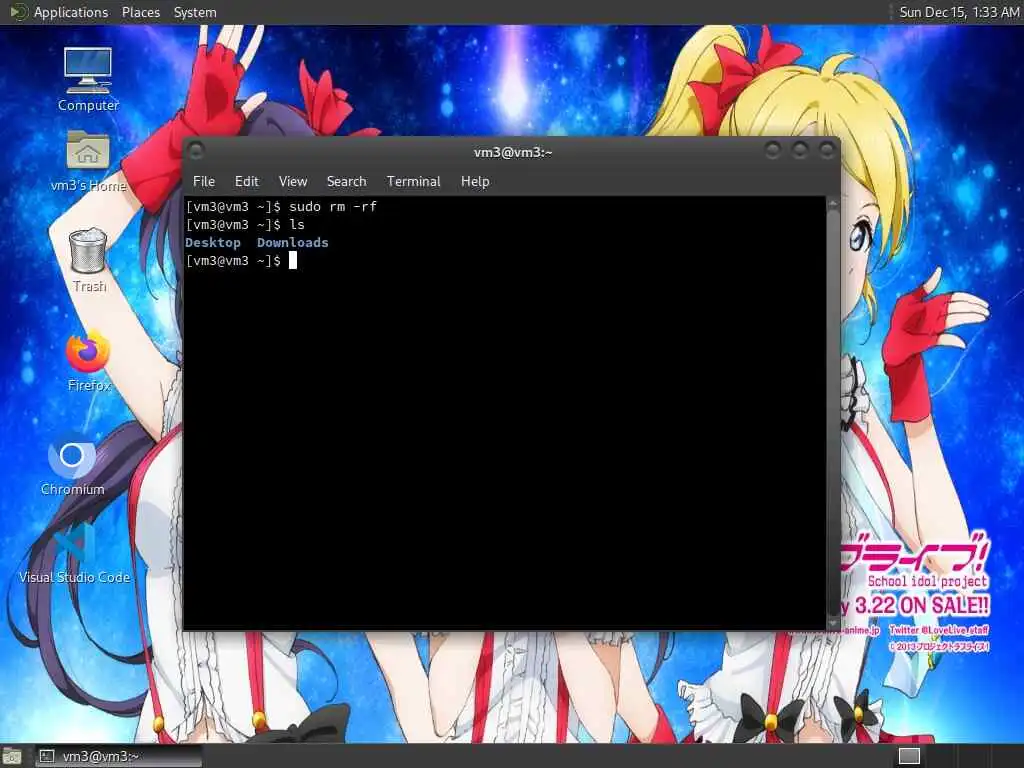Open the terminal Edit menu

tap(246, 182)
